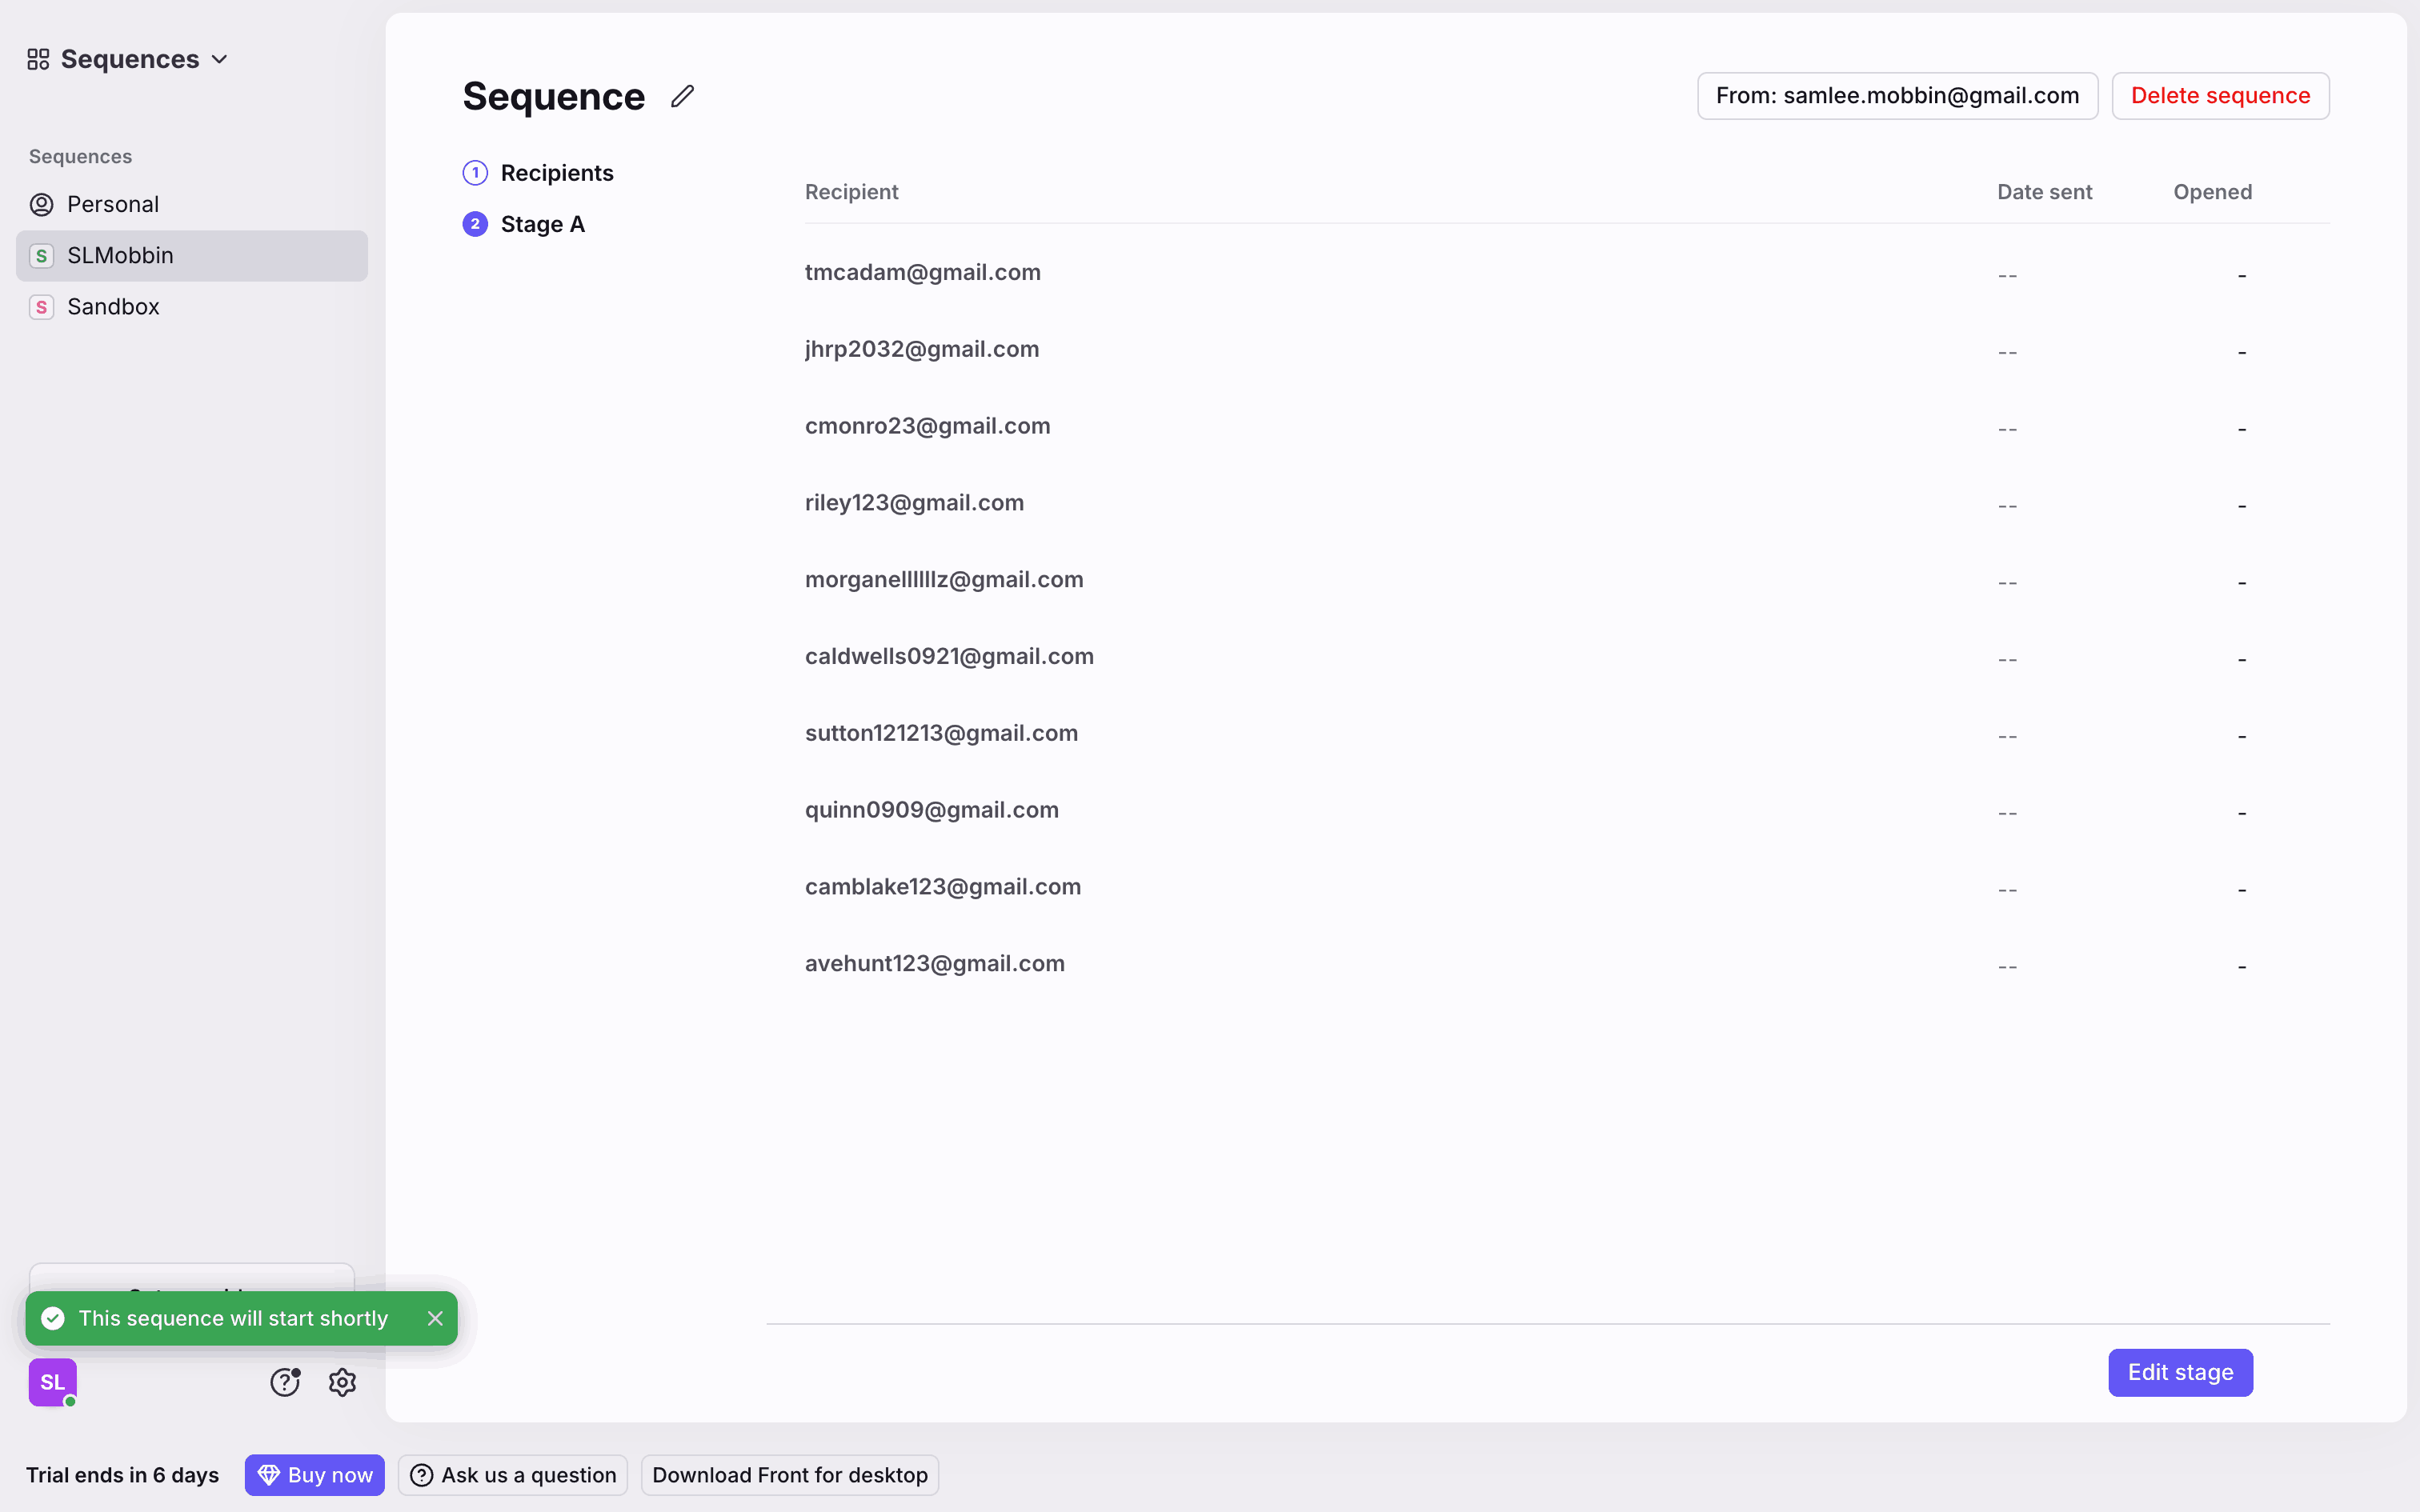
Task: Click the Buy now button
Action: (x=315, y=1475)
